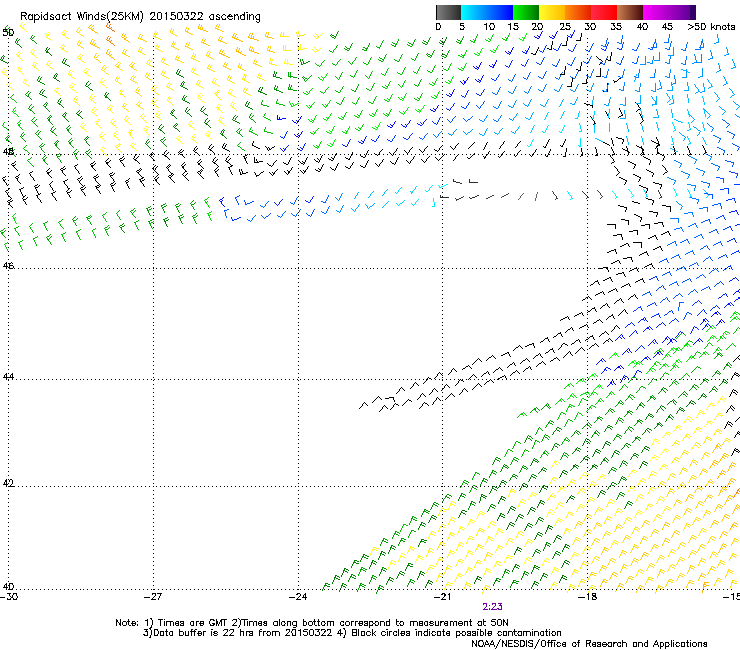740x650 pixels.
Task: Click the '-27' longitude axis label
Action: [153, 597]
